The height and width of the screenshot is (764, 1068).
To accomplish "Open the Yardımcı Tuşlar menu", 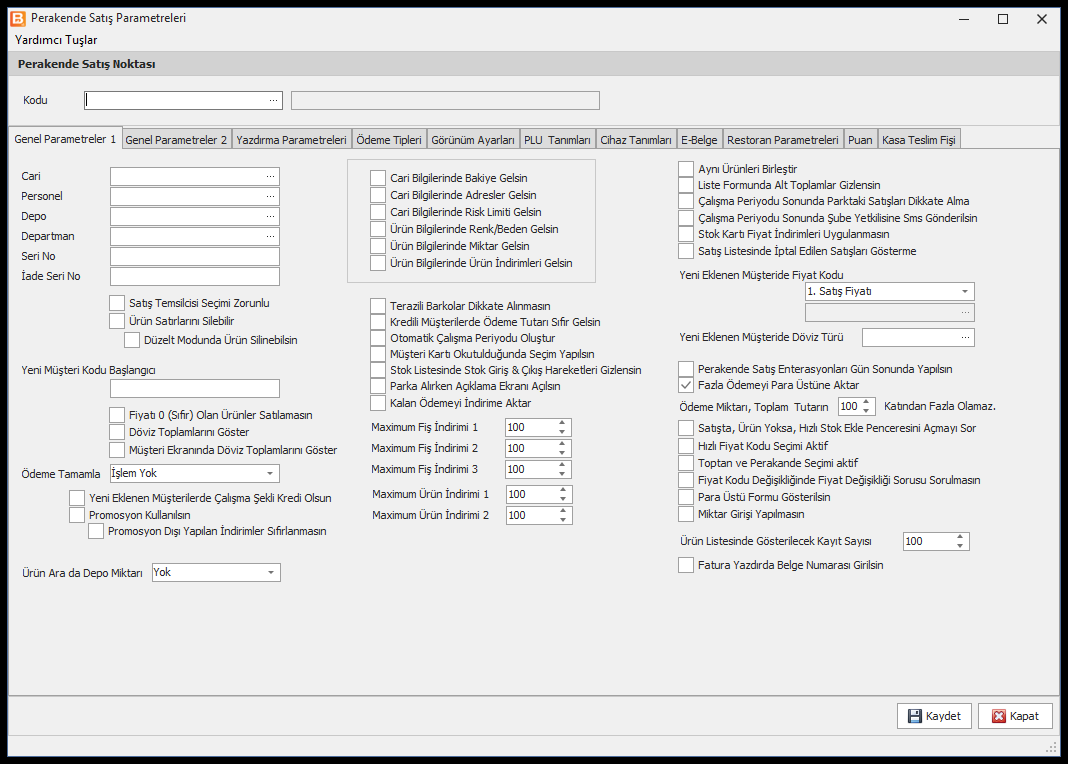I will (56, 40).
